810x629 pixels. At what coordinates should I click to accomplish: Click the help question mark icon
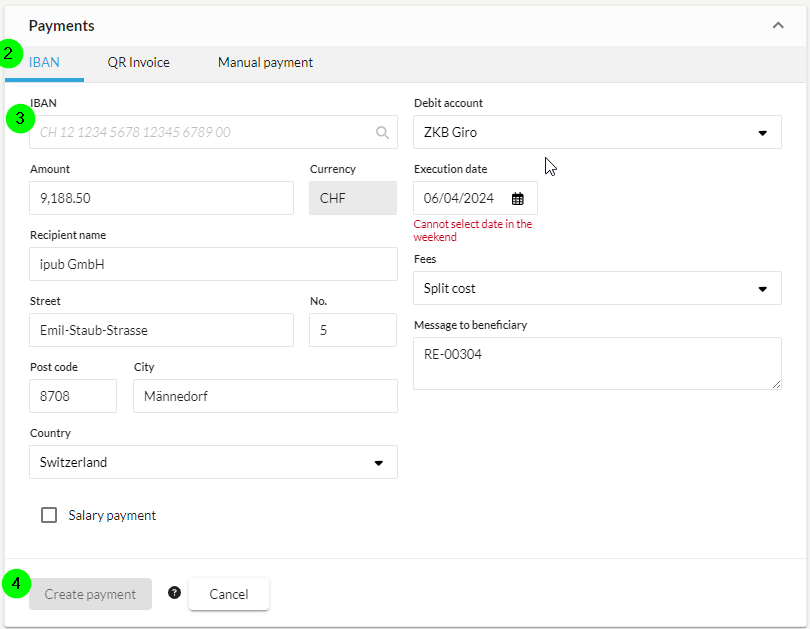coord(175,592)
